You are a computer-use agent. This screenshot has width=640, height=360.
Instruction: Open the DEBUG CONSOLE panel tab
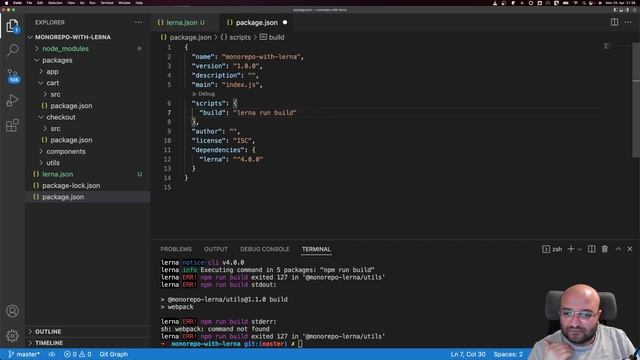pyautogui.click(x=264, y=249)
